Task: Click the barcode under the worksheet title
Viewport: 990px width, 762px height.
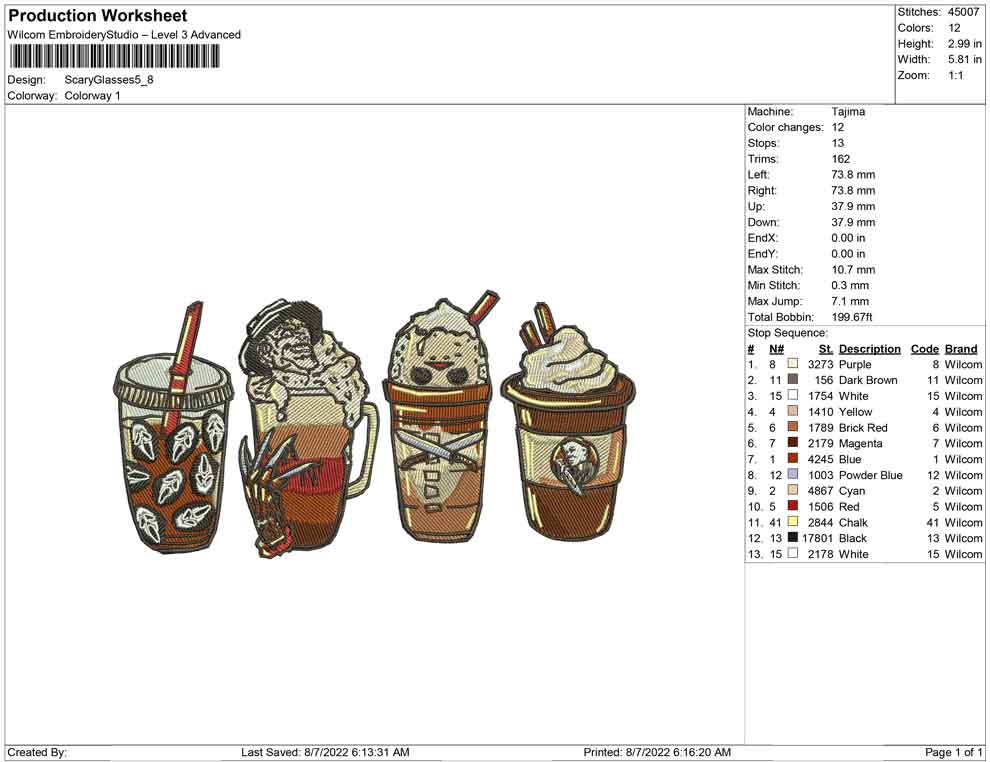Action: [114, 57]
